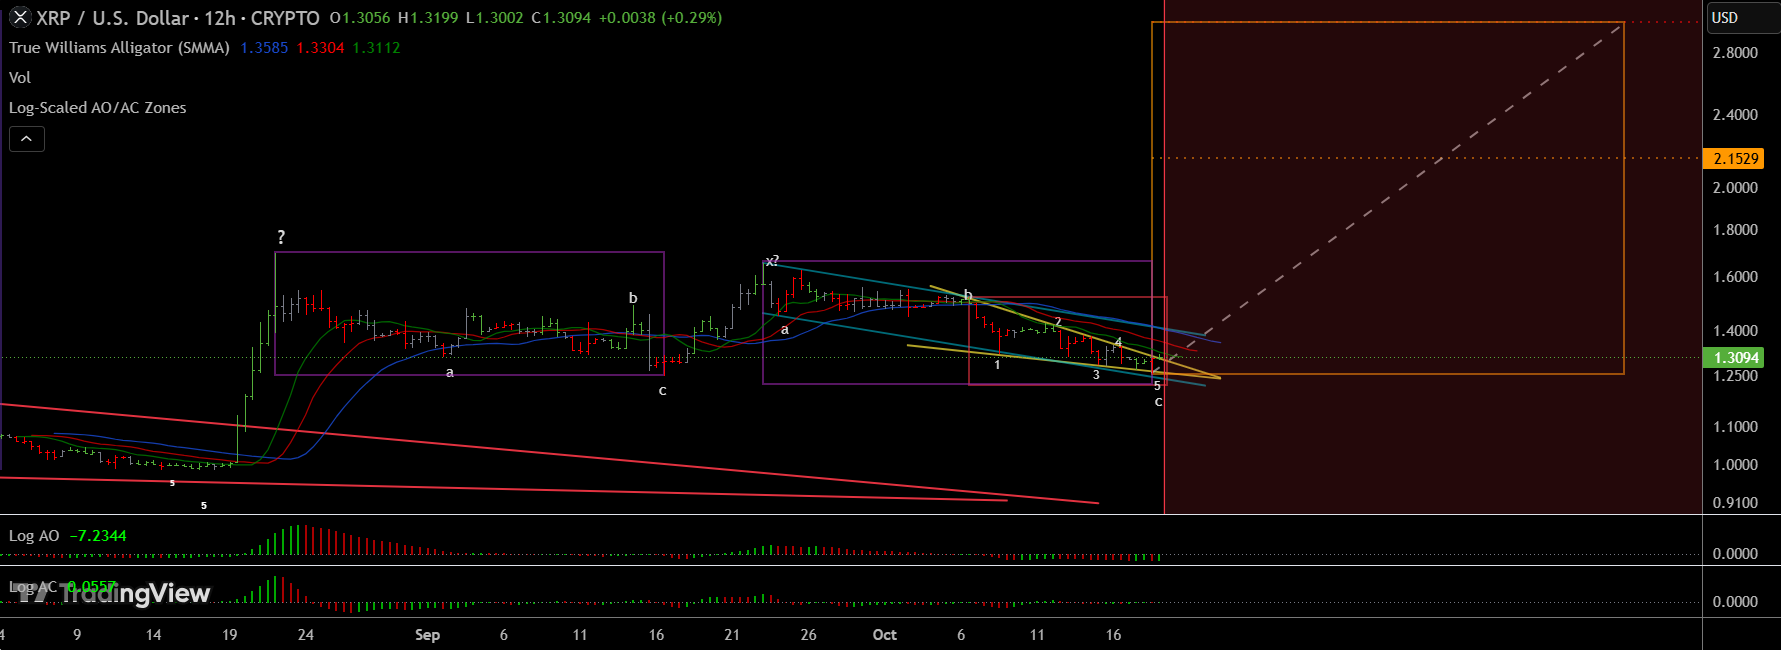Viewport: 1781px width, 650px height.
Task: Click the Sep label on time axis
Action: tap(427, 635)
